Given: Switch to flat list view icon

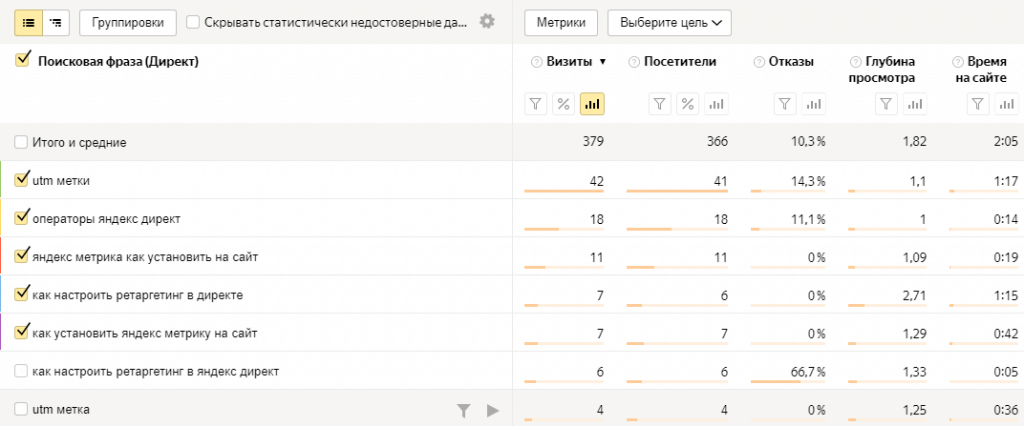Looking at the screenshot, I should [28, 21].
